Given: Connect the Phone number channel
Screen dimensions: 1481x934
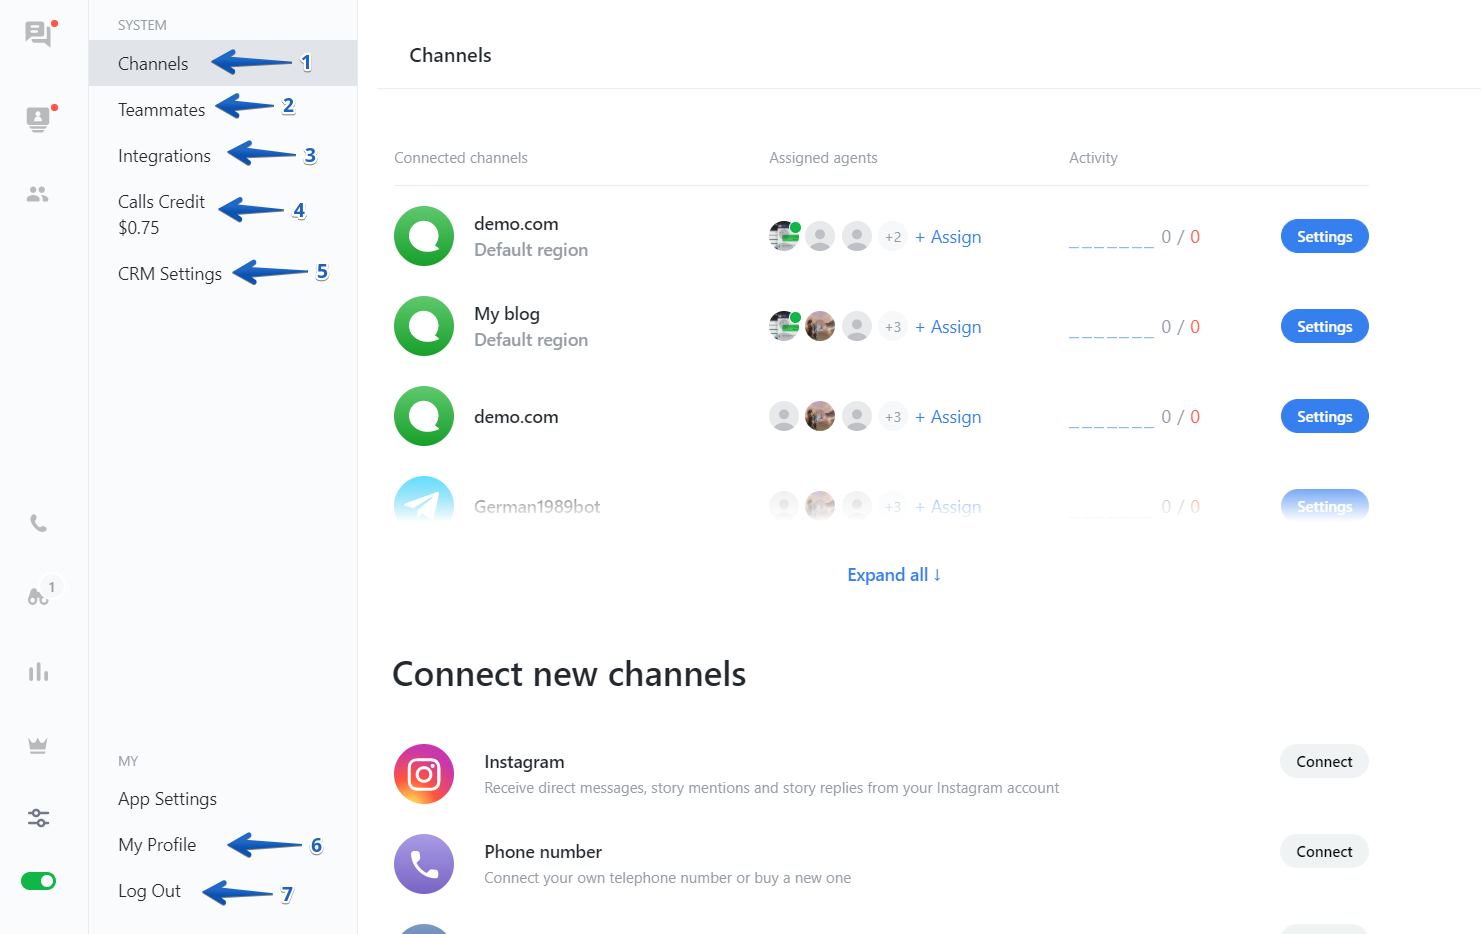Looking at the screenshot, I should point(1324,851).
